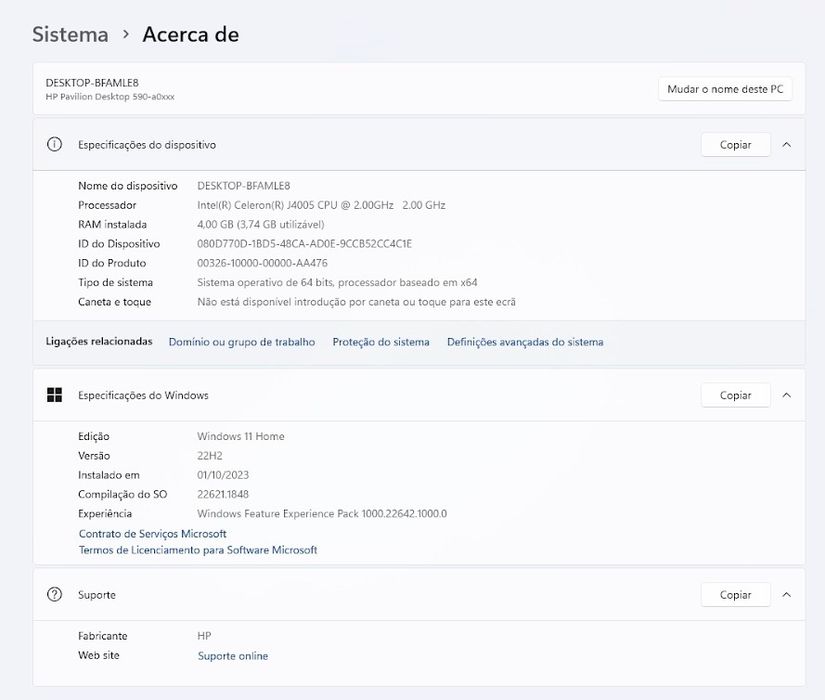Copy the Suporte information
This screenshot has height=700, width=825.
coord(736,595)
